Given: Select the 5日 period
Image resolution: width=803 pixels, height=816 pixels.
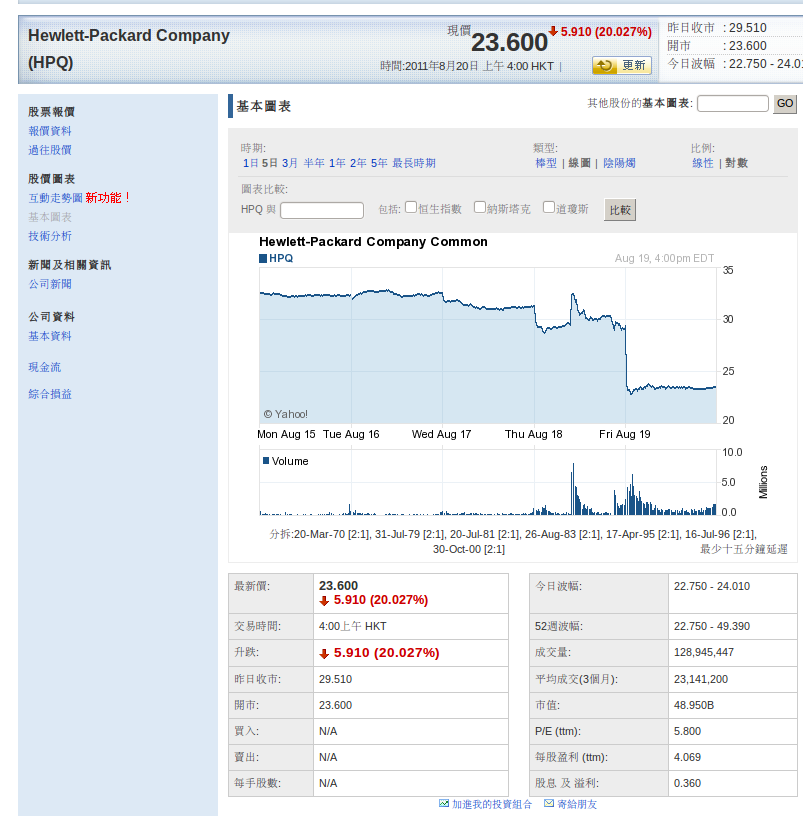Looking at the screenshot, I should coord(270,163).
